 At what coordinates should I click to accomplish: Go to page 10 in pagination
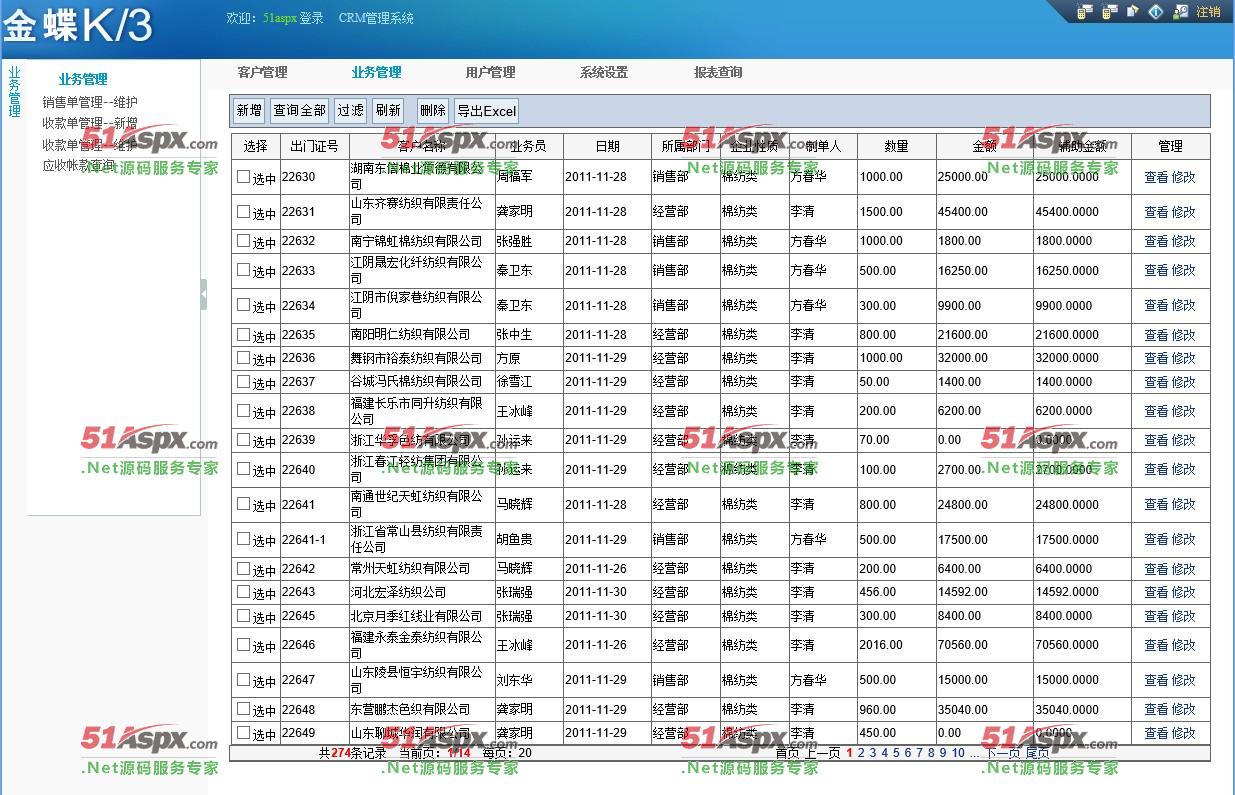(958, 753)
